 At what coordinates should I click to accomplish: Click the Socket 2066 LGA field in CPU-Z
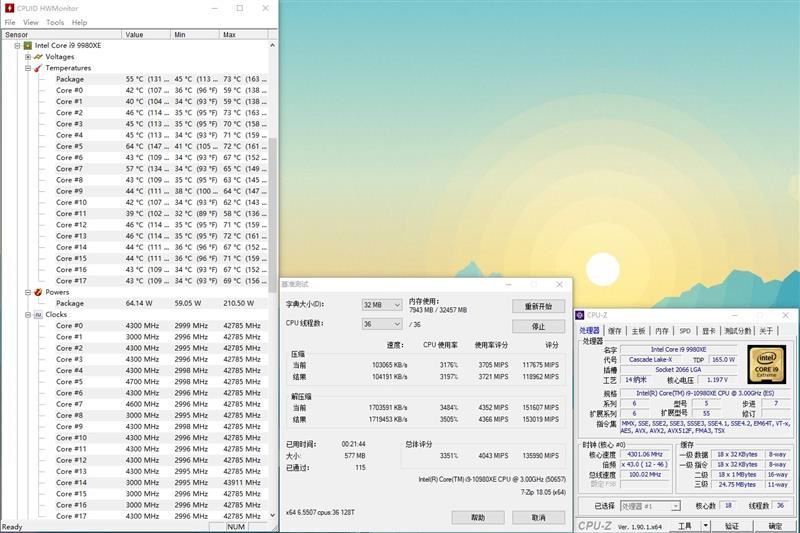point(679,370)
